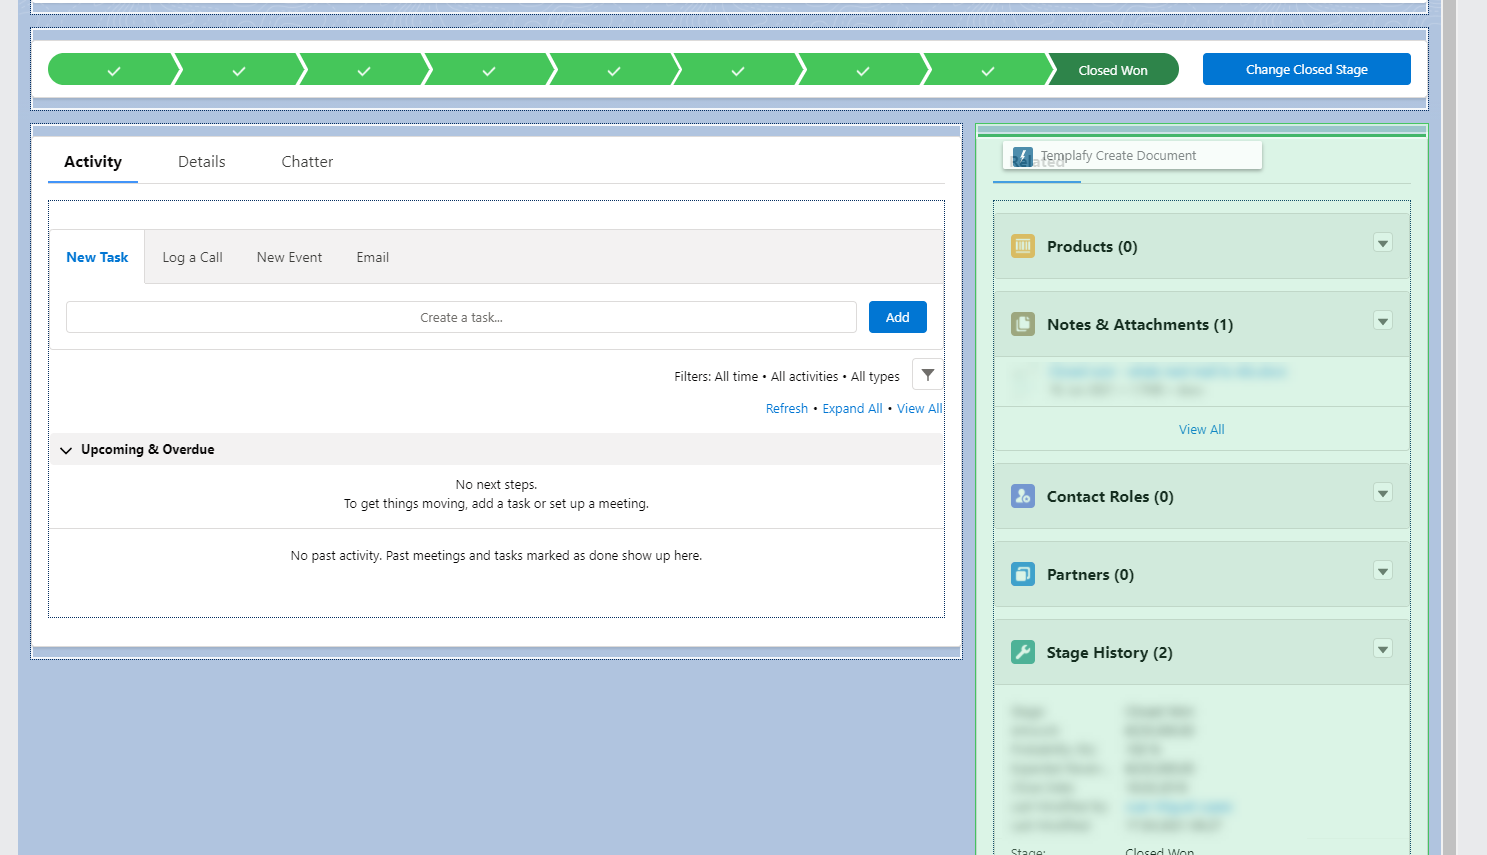Click the Partners section icon
The width and height of the screenshot is (1487, 855).
1023,574
